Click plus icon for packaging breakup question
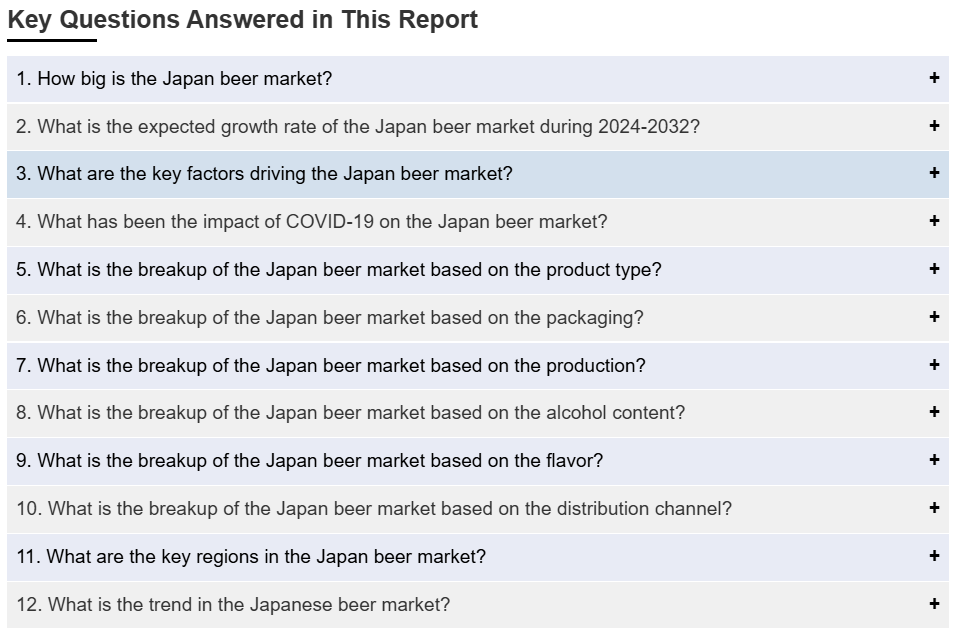Screen dimensions: 960x639 934,316
